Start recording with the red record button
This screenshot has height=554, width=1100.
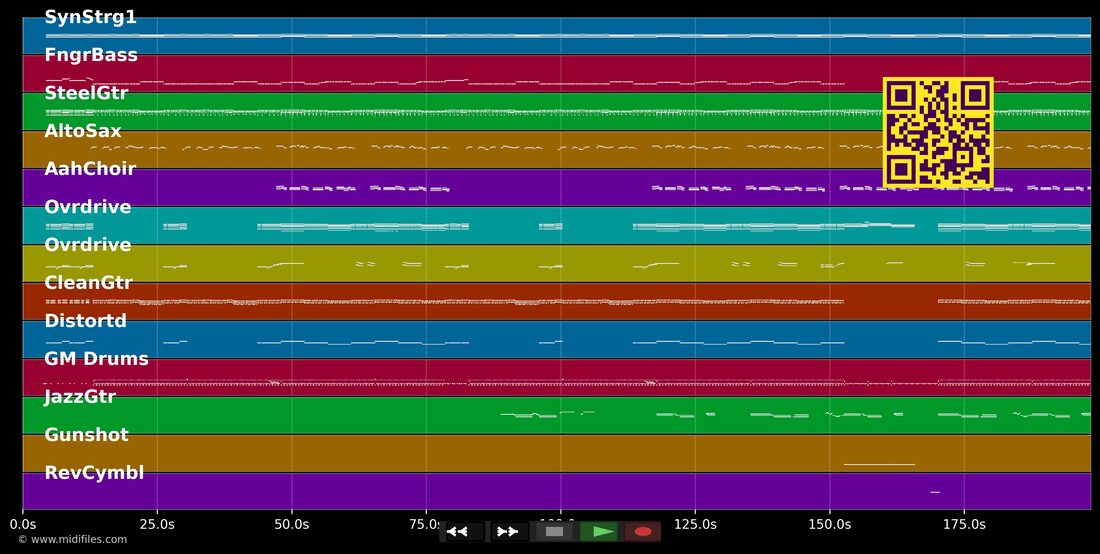coord(643,532)
